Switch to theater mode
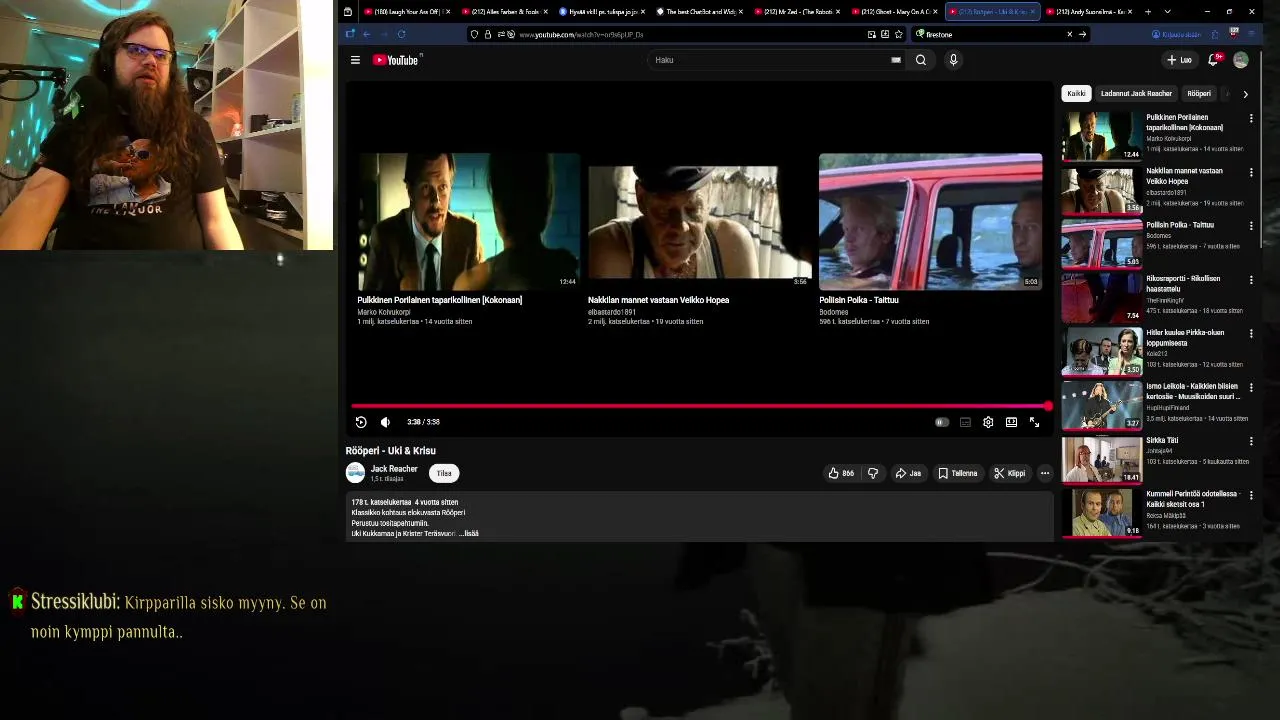The image size is (1280, 720). [x=1011, y=422]
